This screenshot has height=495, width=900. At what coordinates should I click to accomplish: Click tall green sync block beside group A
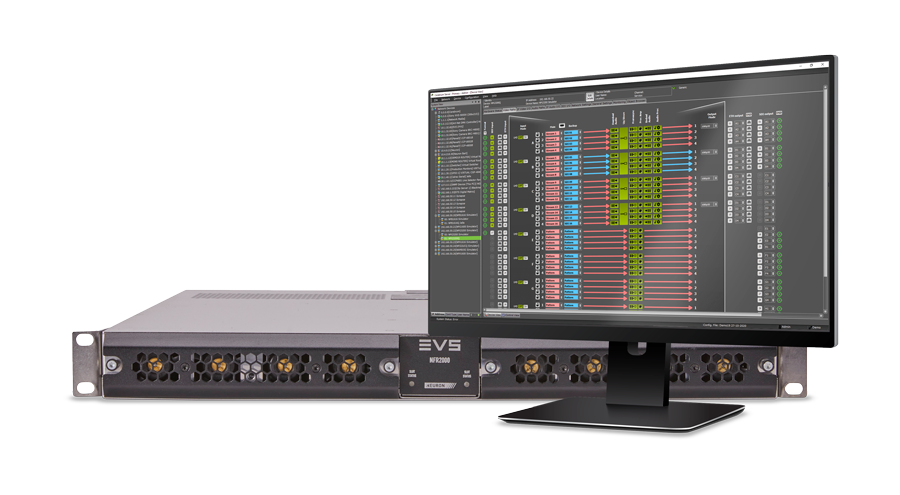623,138
